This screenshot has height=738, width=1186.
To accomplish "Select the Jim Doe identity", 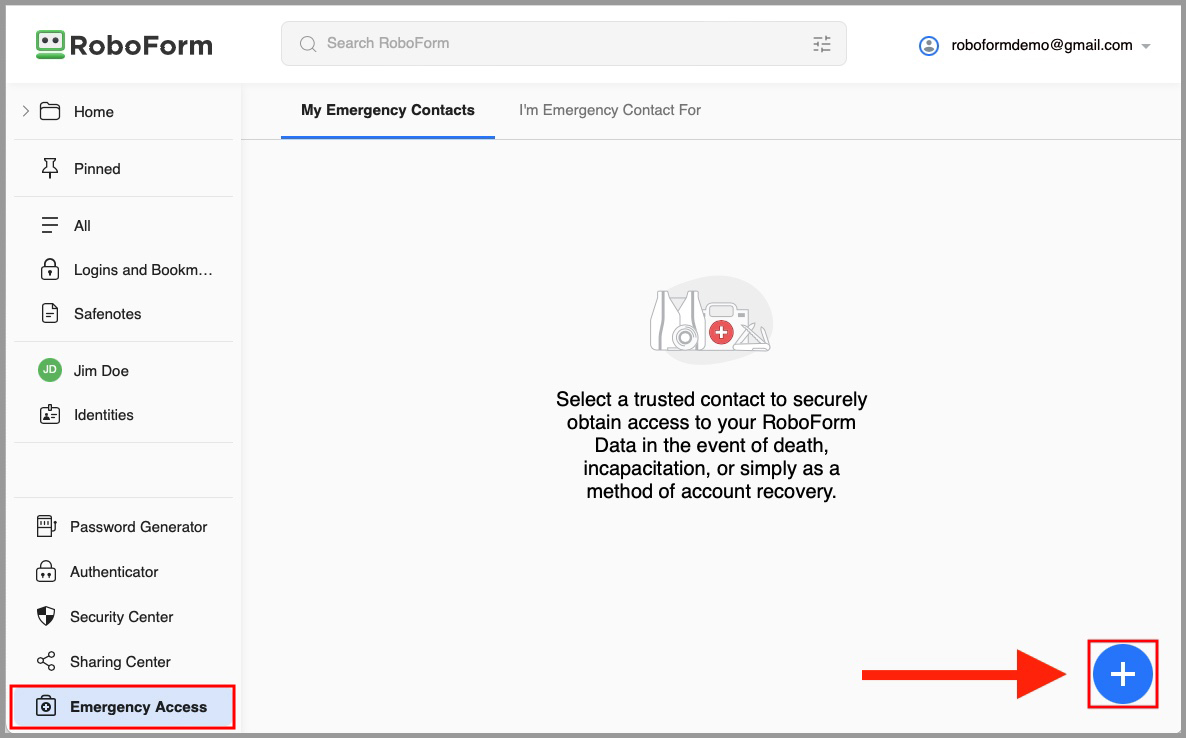I will tap(101, 371).
